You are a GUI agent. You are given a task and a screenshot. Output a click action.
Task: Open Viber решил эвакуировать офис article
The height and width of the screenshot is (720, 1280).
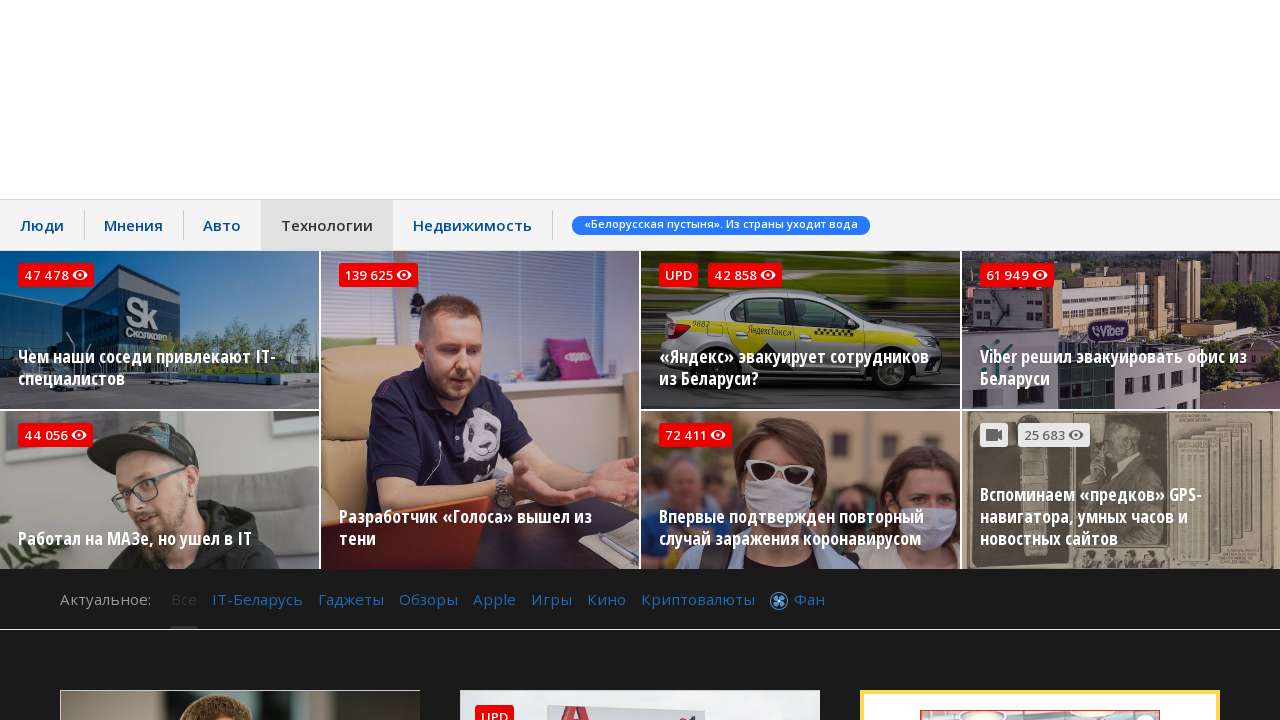pyautogui.click(x=1114, y=368)
